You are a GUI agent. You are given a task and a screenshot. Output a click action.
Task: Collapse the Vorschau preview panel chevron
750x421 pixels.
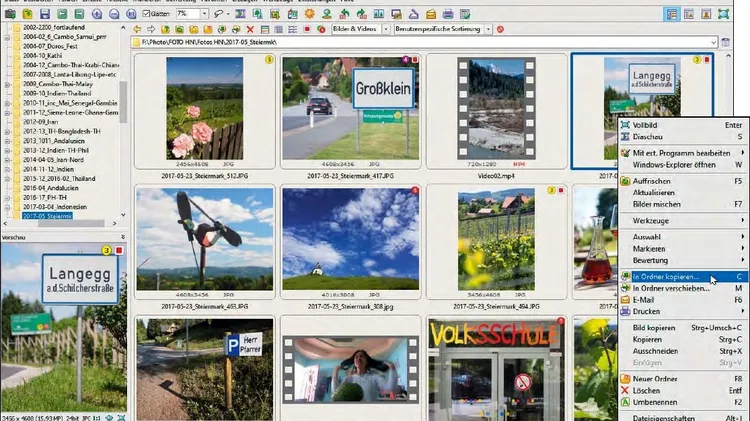coord(122,237)
